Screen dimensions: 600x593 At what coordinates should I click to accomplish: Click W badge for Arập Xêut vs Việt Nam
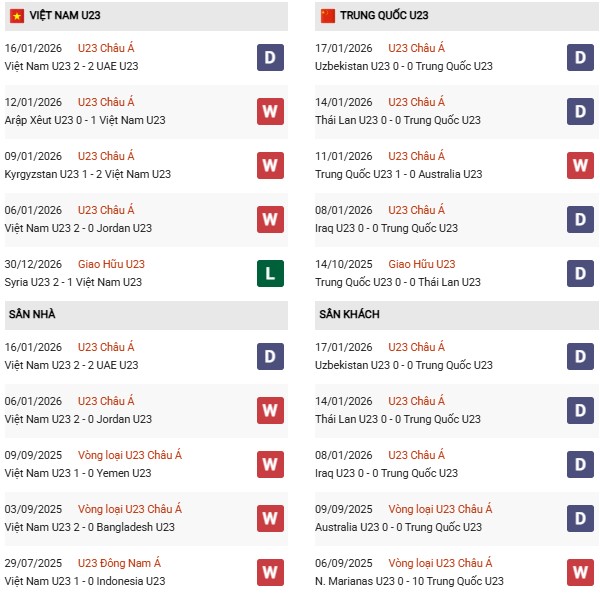coord(270,111)
